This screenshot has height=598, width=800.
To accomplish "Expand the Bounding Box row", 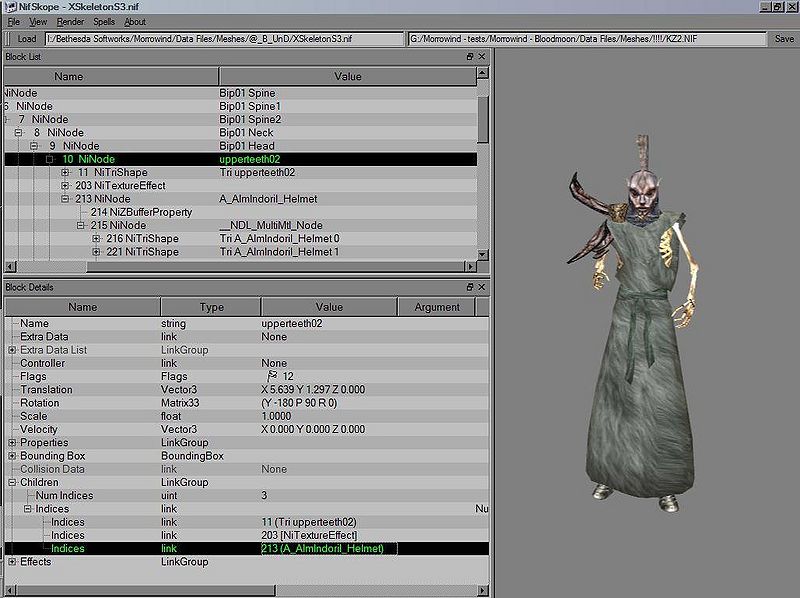I will point(12,456).
